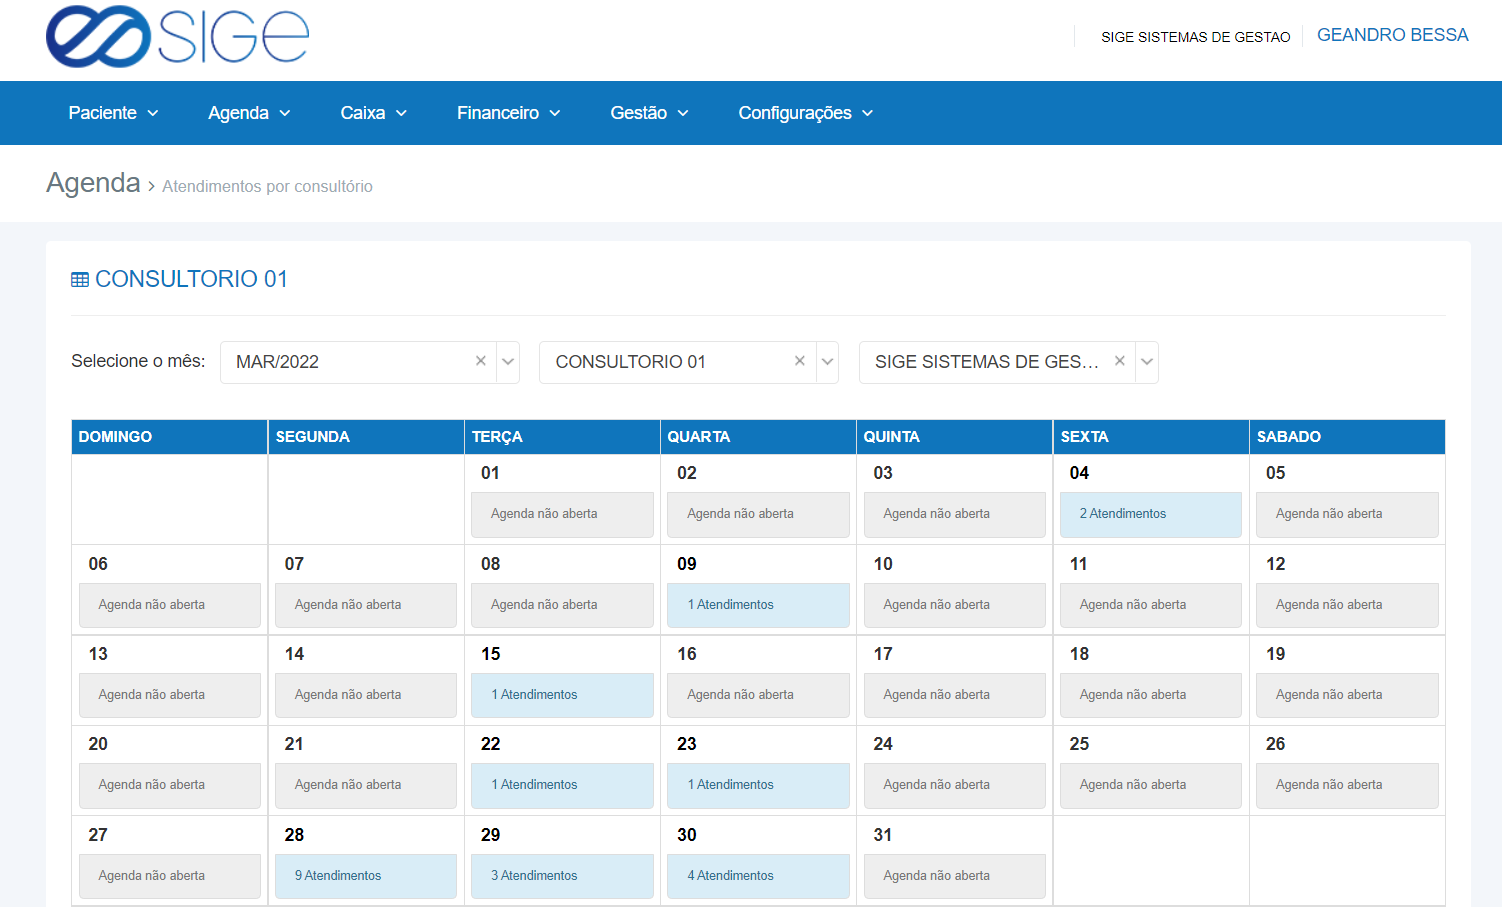The height and width of the screenshot is (907, 1502).
Task: Click the MAR/2022 month select field
Action: click(x=370, y=362)
